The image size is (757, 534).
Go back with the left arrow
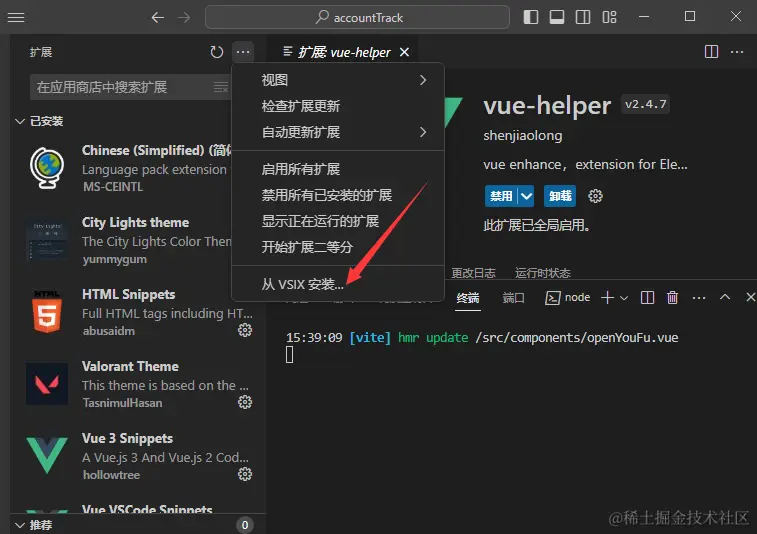pyautogui.click(x=157, y=18)
